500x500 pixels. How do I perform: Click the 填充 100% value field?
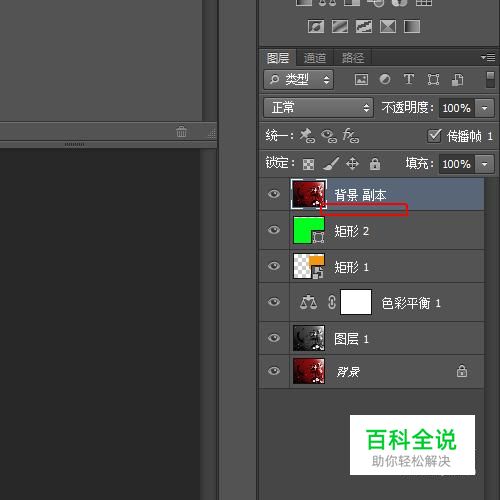tap(457, 164)
